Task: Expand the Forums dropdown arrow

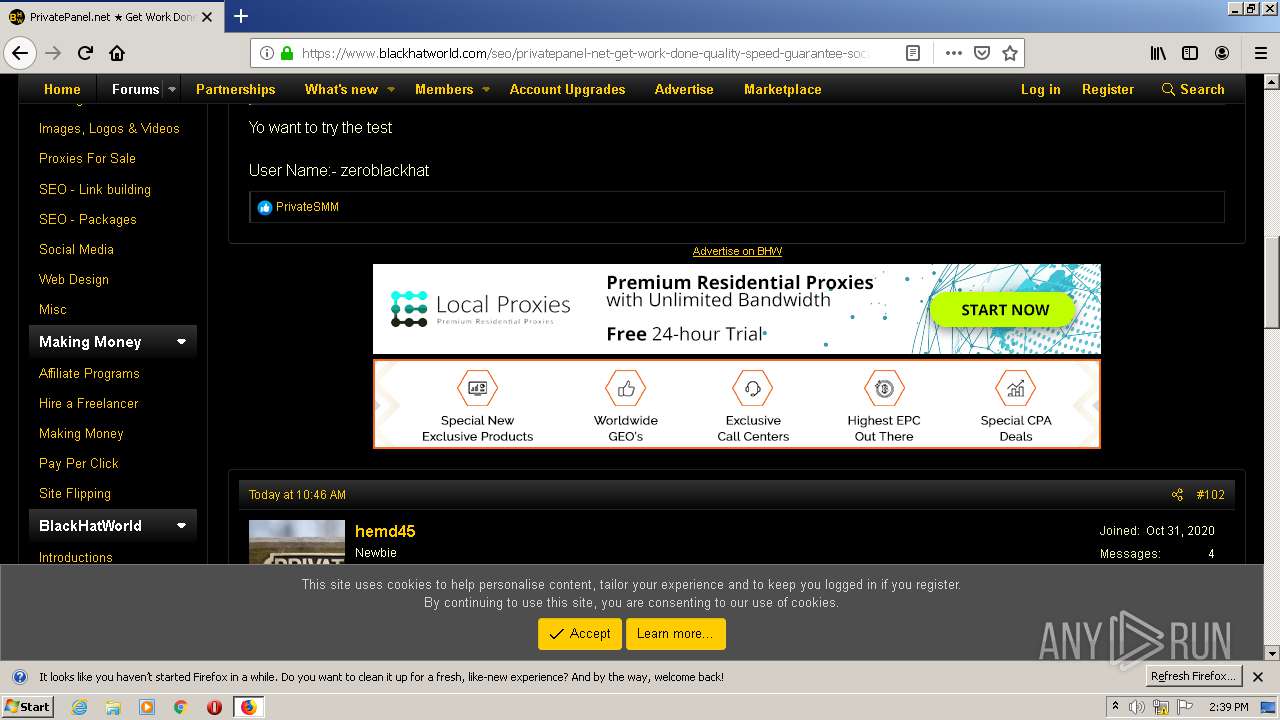Action: tap(172, 89)
